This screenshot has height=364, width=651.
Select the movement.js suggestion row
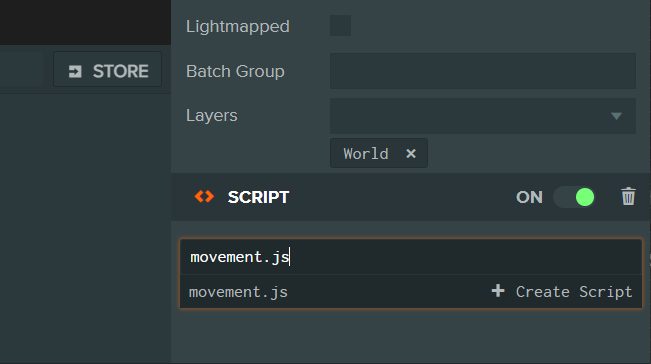(411, 292)
